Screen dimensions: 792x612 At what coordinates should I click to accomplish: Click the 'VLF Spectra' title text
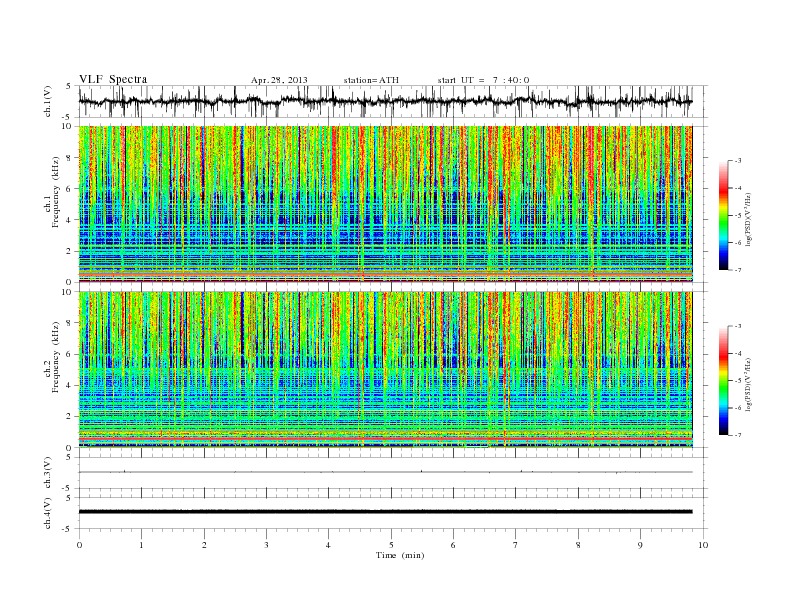pyautogui.click(x=113, y=79)
